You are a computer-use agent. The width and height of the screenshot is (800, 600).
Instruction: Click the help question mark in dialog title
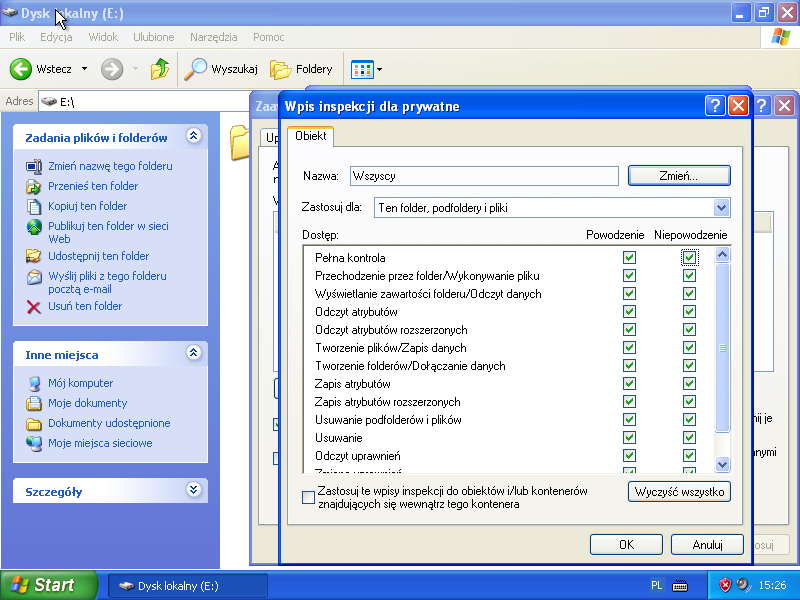[715, 106]
